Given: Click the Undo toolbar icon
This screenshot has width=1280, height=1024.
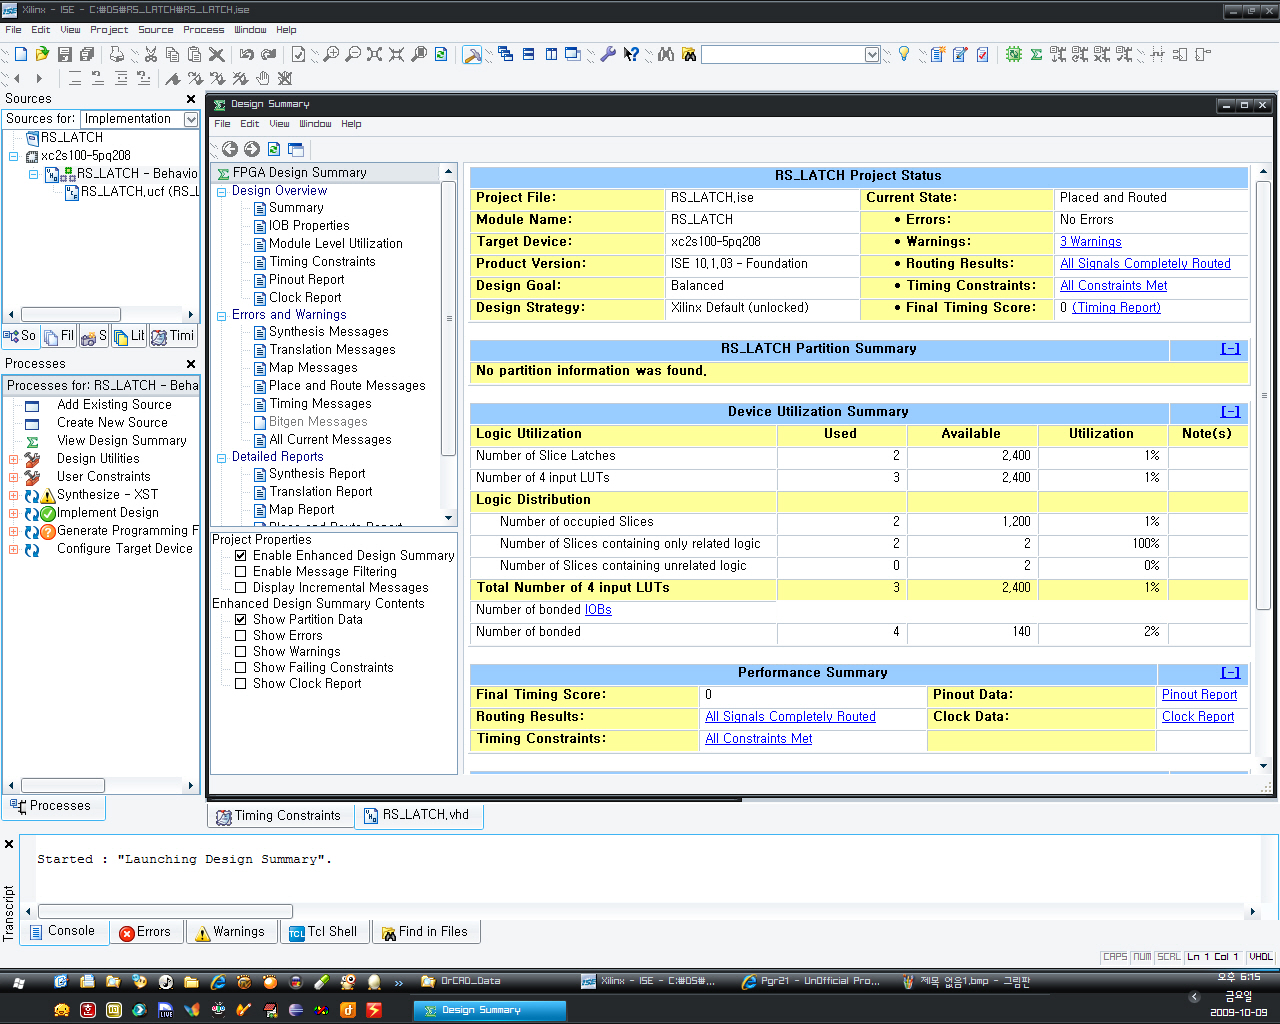Looking at the screenshot, I should pyautogui.click(x=246, y=54).
